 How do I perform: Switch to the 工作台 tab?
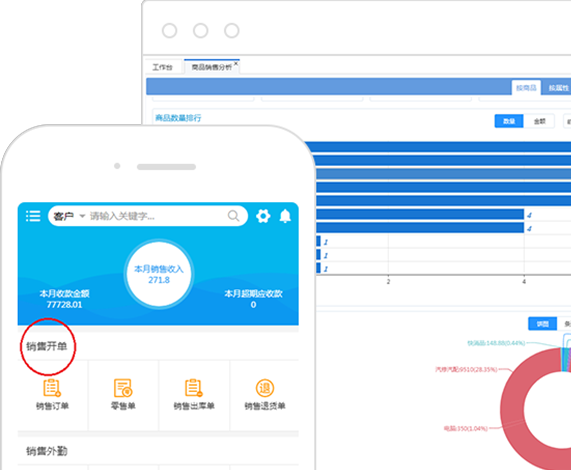[162, 67]
